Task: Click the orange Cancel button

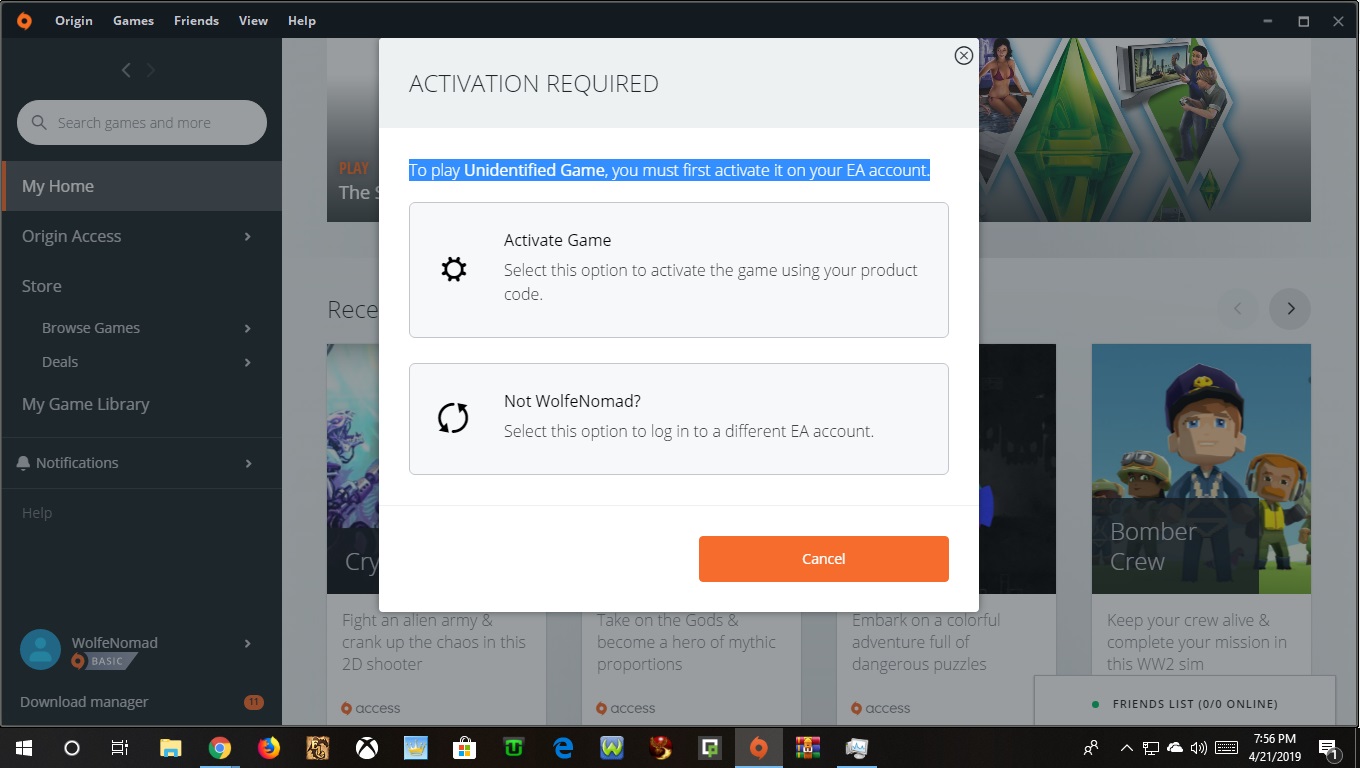Action: click(823, 559)
